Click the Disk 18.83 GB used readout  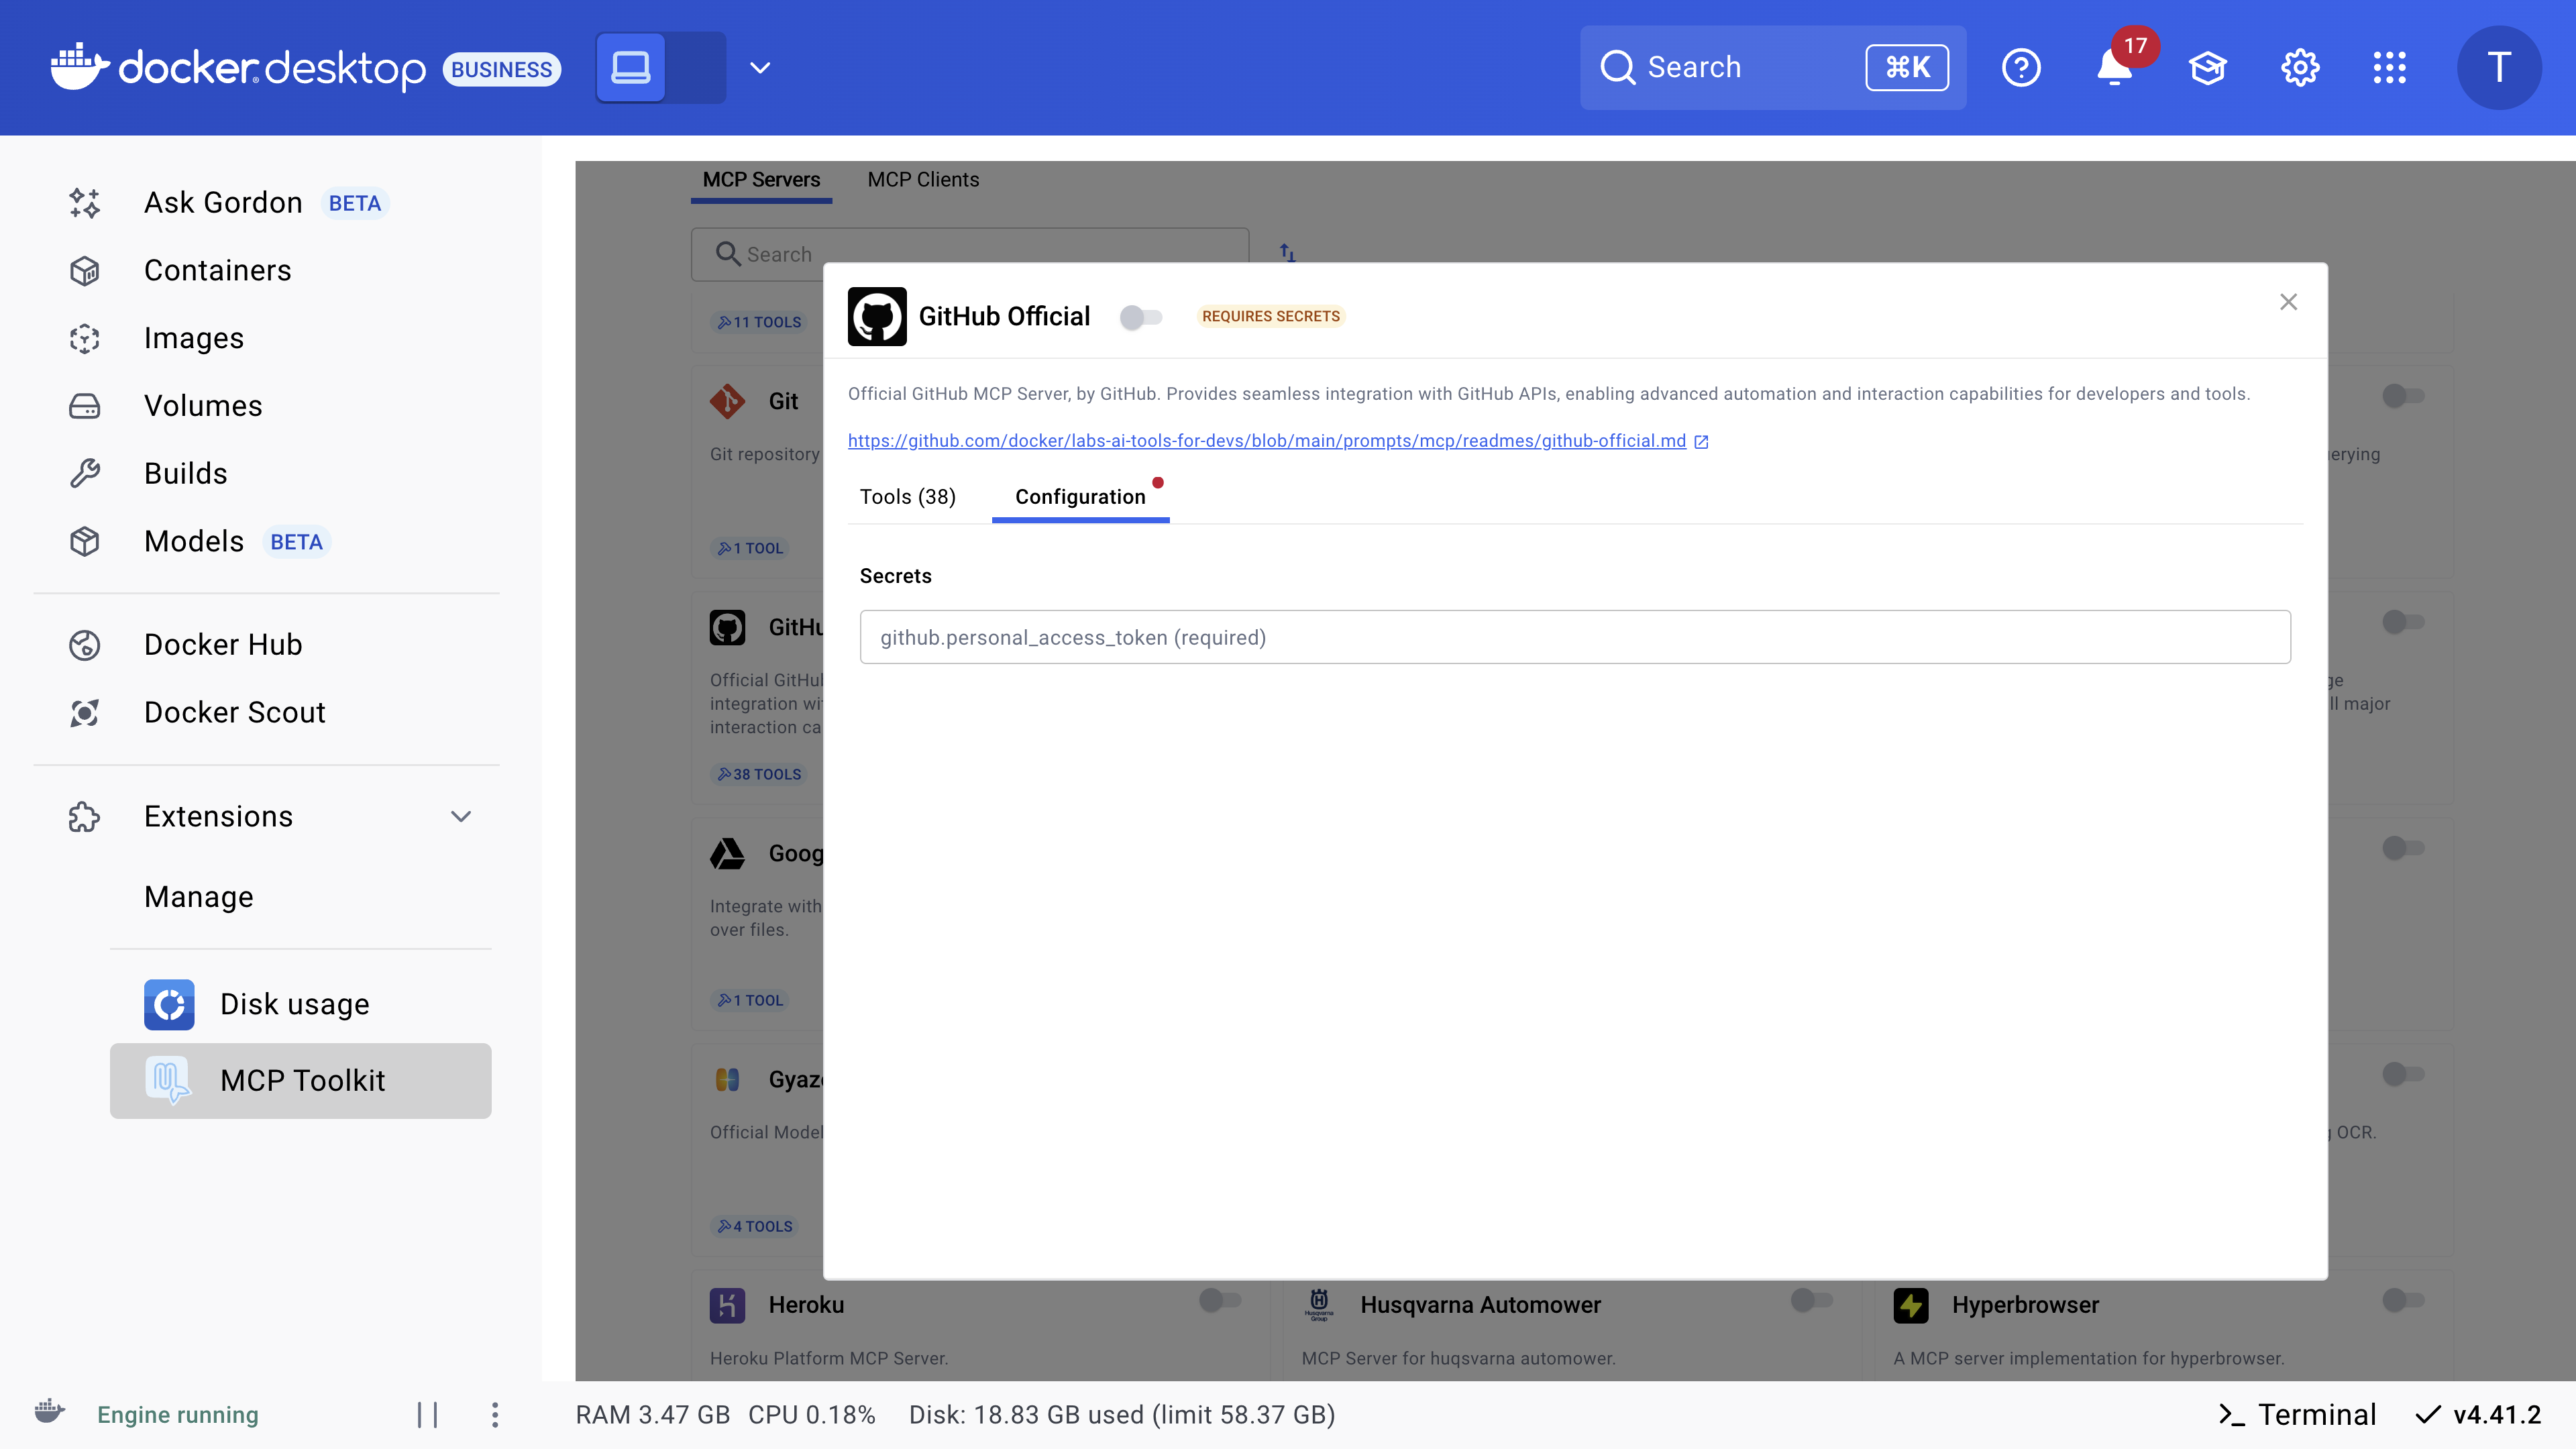[1122, 1414]
